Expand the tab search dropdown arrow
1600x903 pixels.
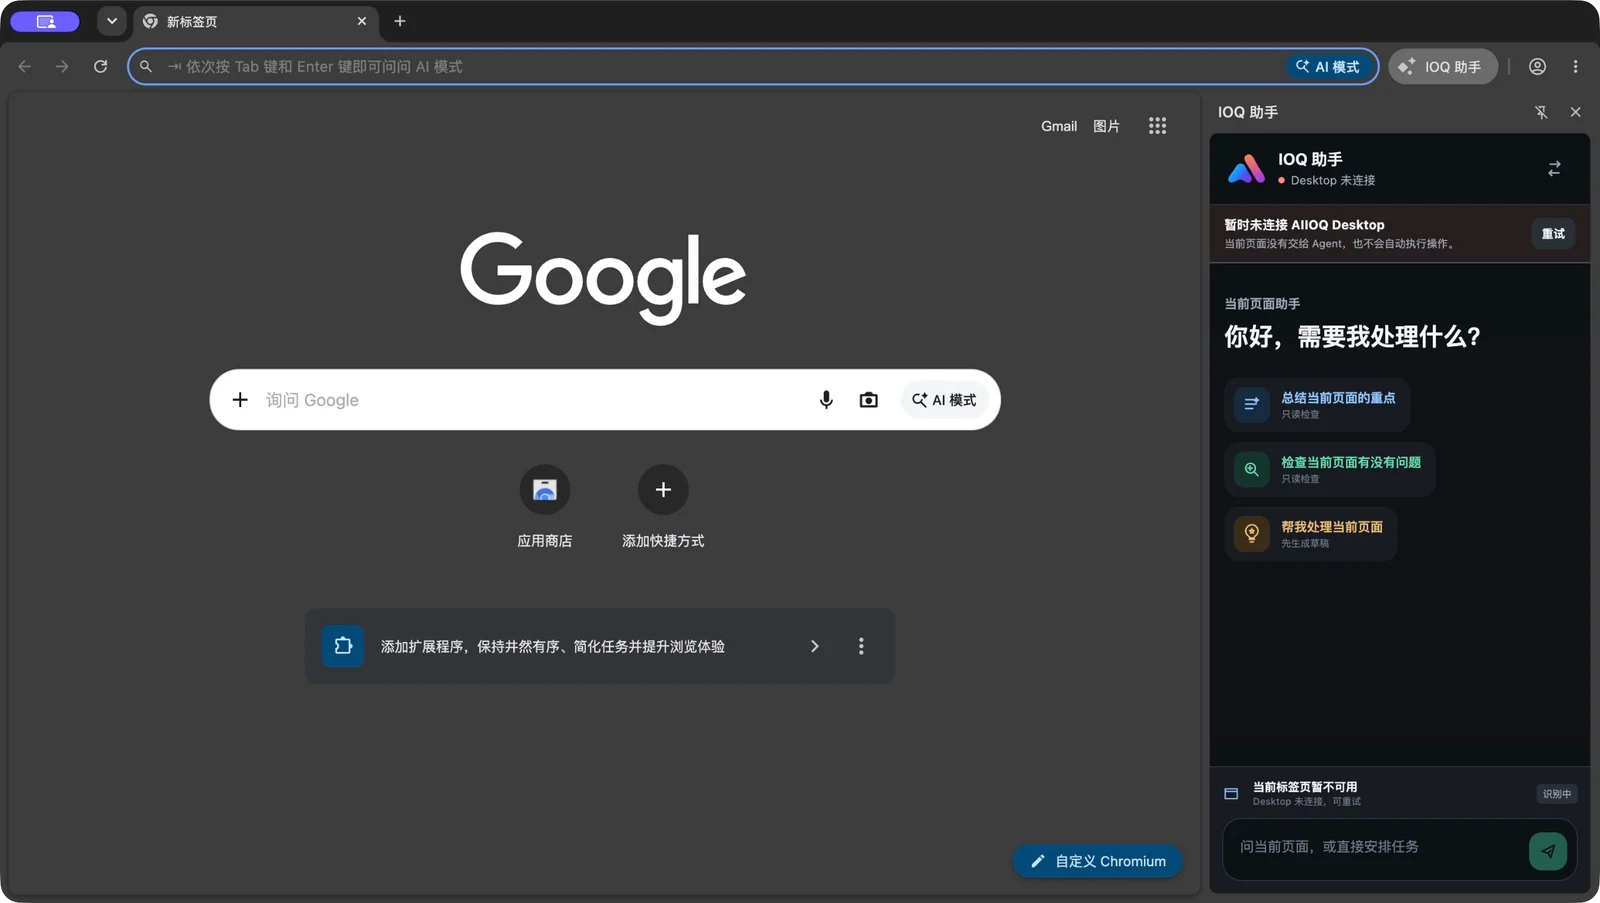[x=112, y=21]
